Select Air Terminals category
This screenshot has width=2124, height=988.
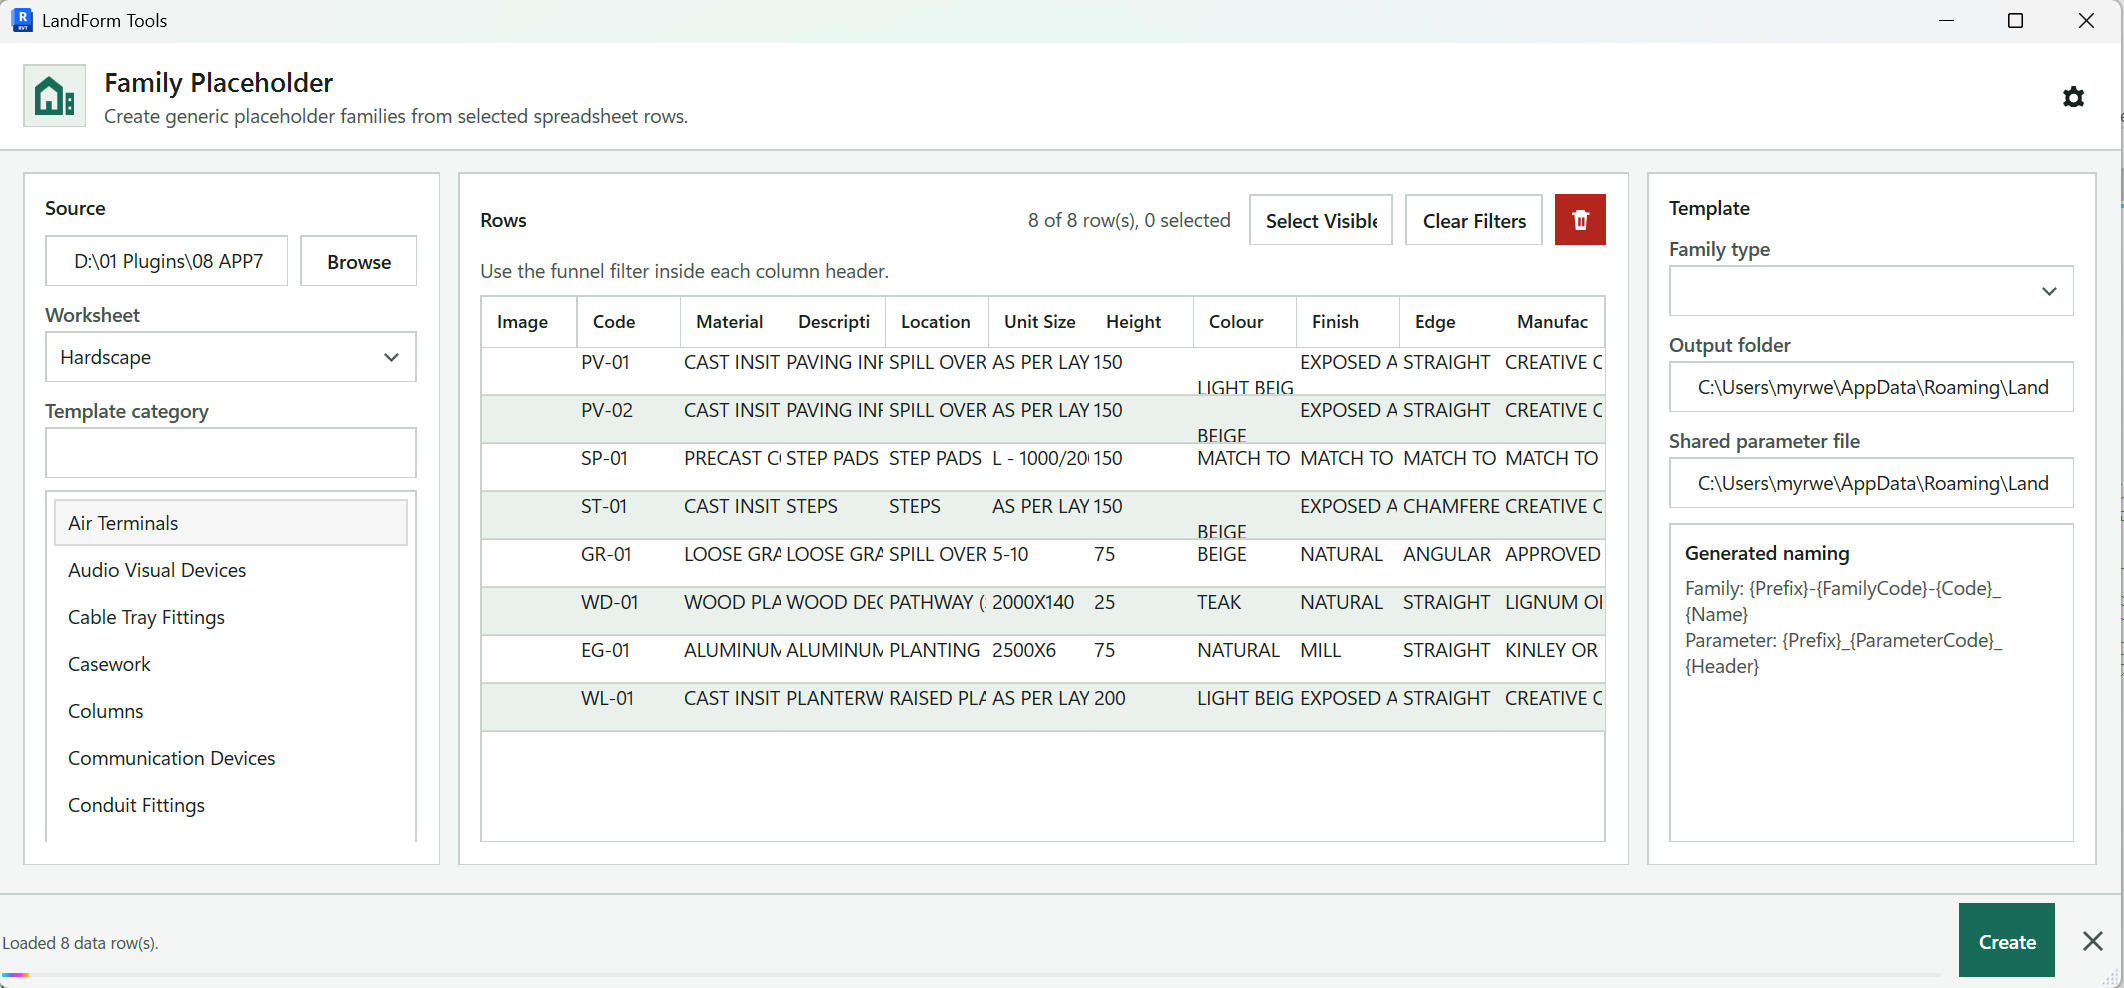[x=231, y=523]
